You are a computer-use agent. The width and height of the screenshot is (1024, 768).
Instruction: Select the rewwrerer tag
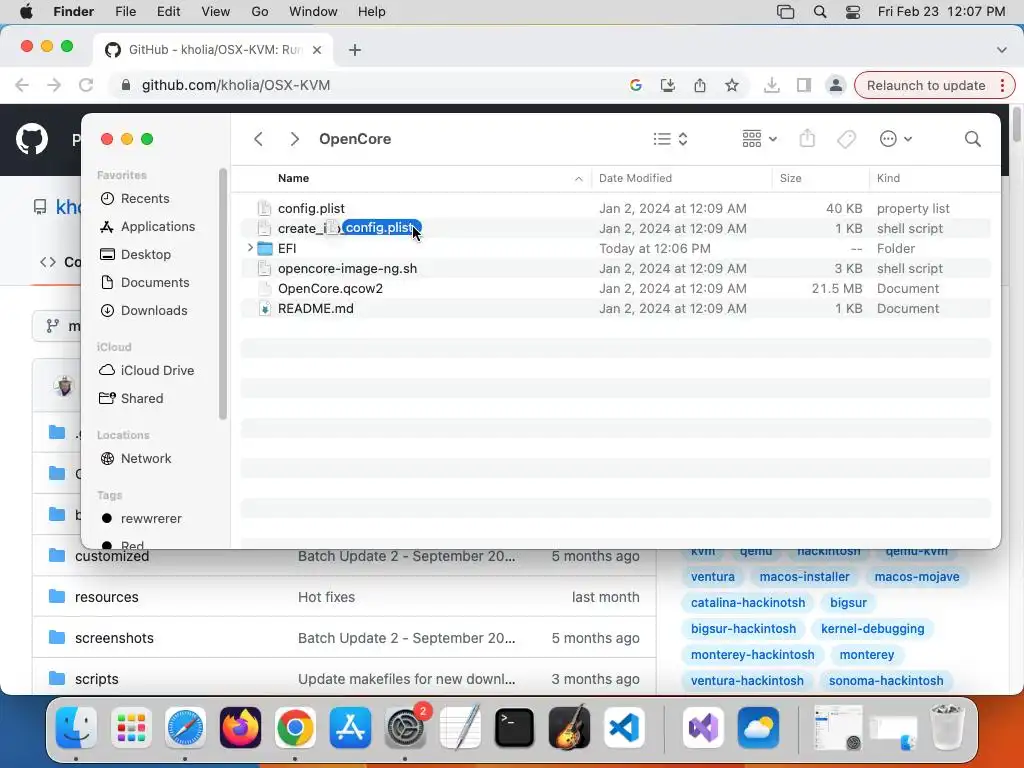pyautogui.click(x=142, y=519)
